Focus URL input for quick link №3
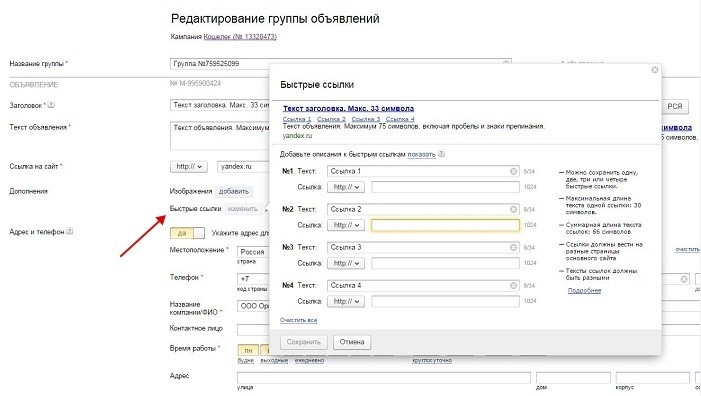The image size is (701, 396). click(x=445, y=263)
